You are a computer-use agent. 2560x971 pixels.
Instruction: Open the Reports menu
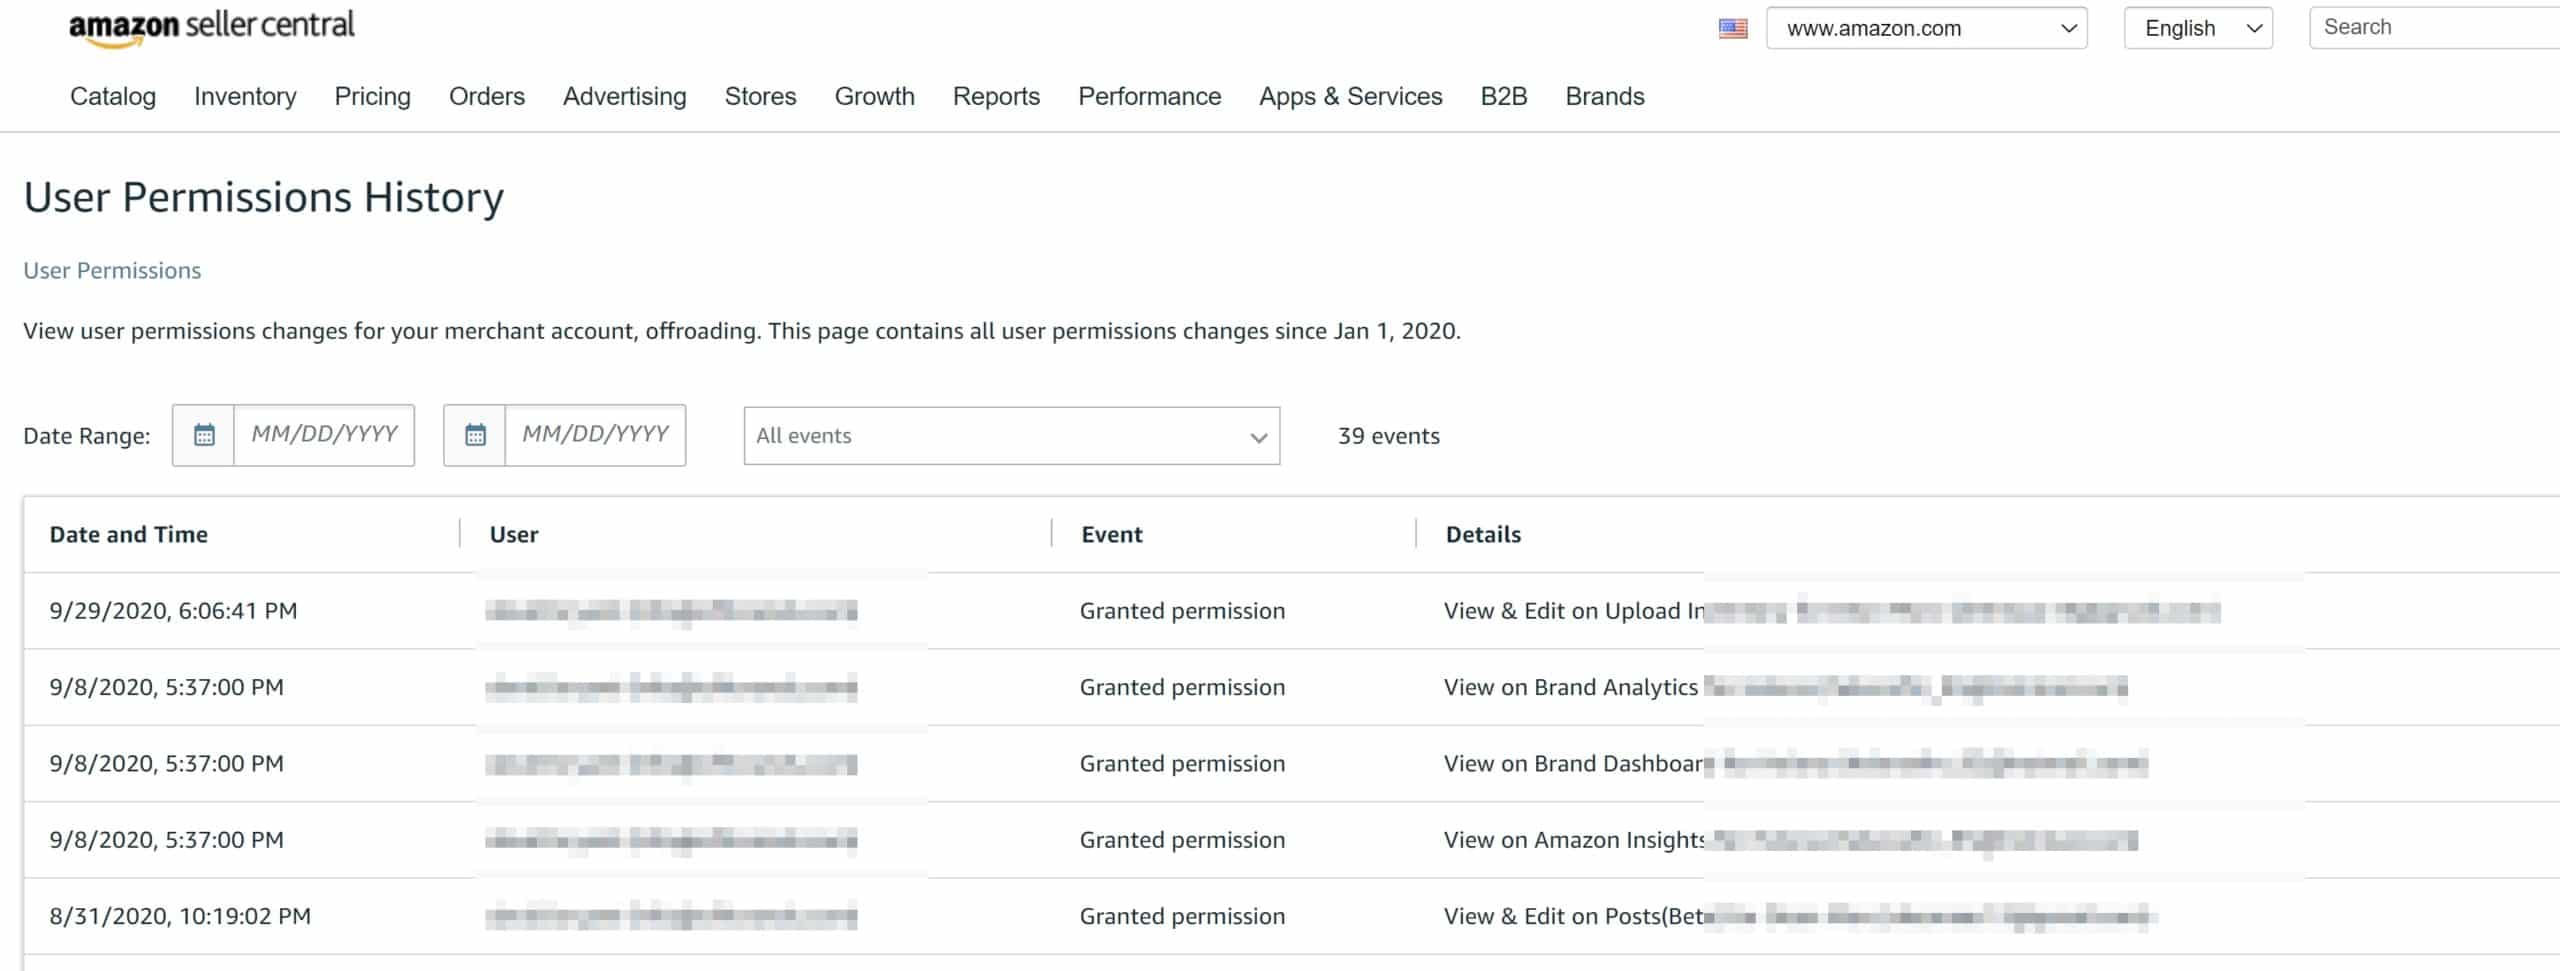pos(996,96)
